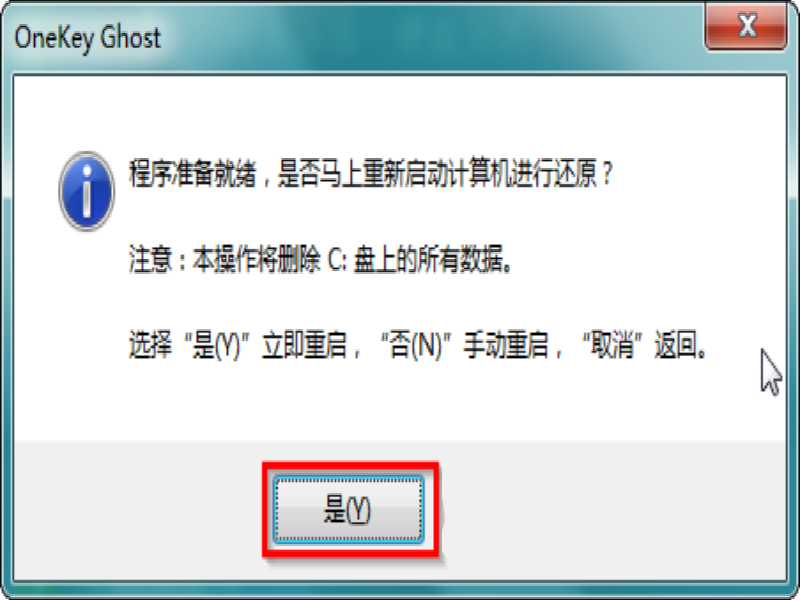Click the 返回 text ending the instruction line
The image size is (800, 600).
[677, 345]
